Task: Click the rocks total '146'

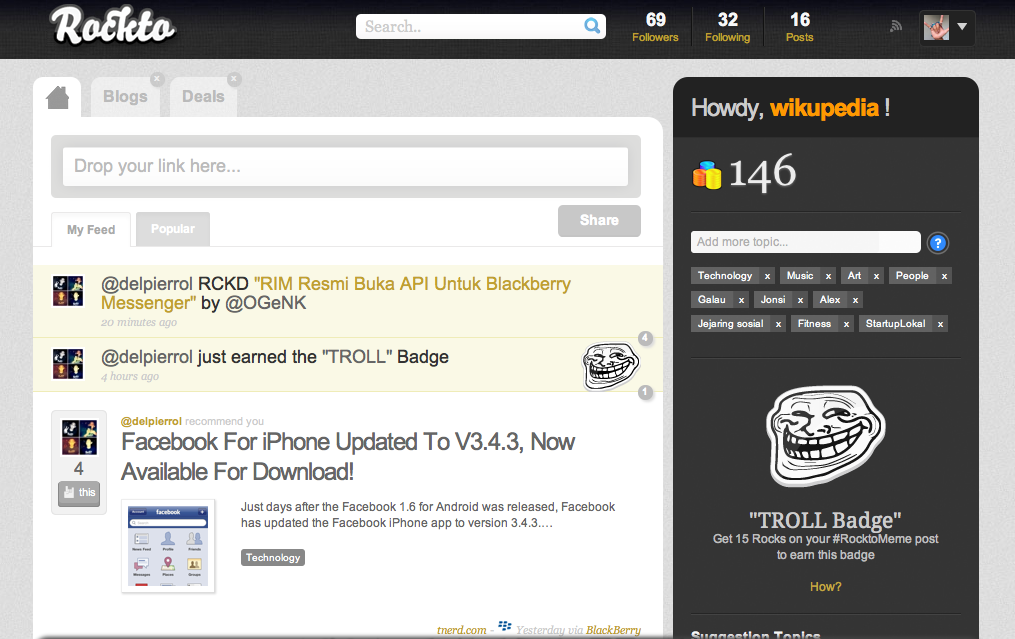Action: pyautogui.click(x=763, y=172)
